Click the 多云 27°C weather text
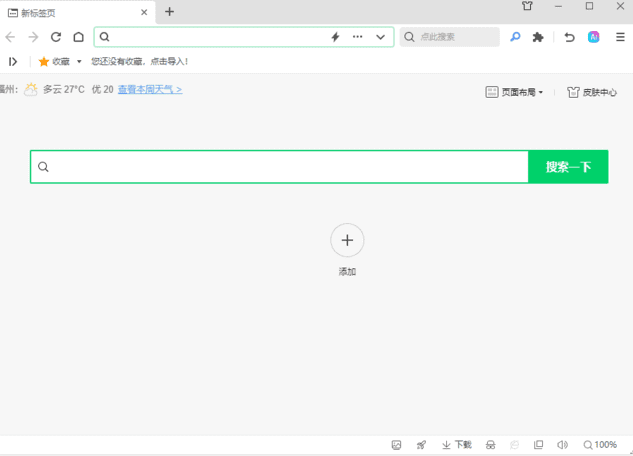The image size is (633, 456). (x=64, y=89)
